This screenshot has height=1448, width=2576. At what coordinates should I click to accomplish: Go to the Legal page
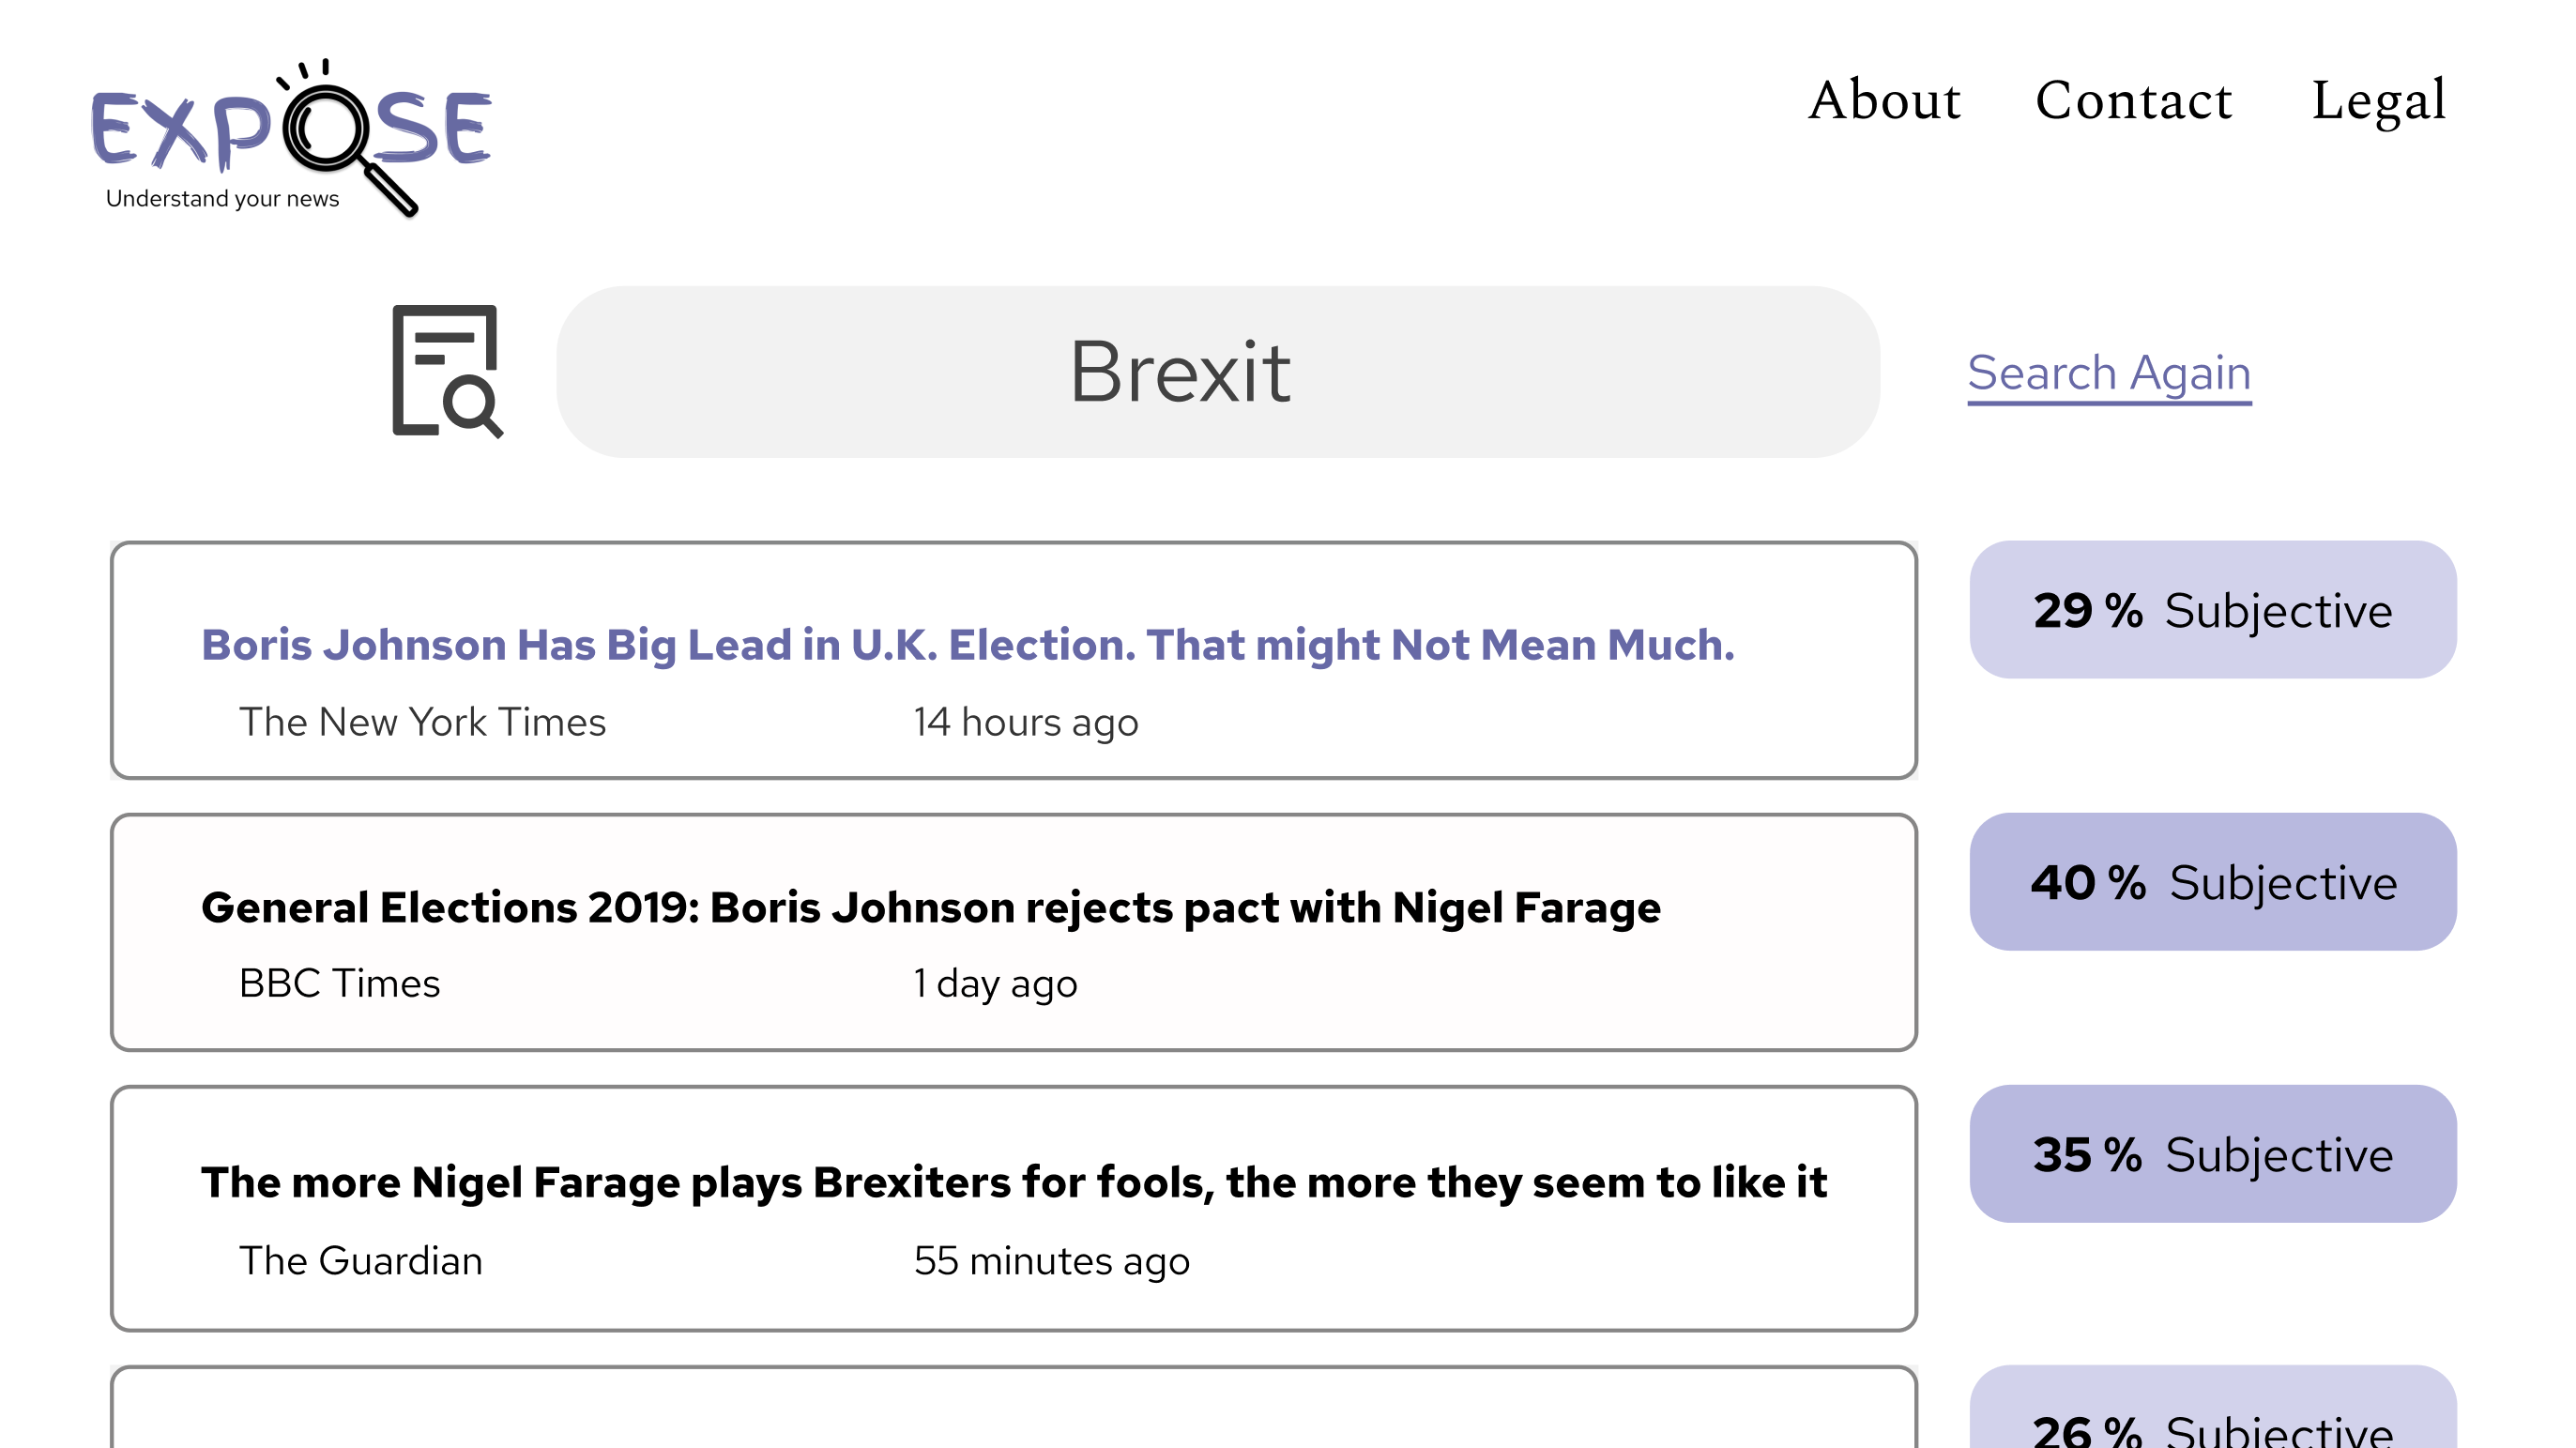(x=2378, y=100)
